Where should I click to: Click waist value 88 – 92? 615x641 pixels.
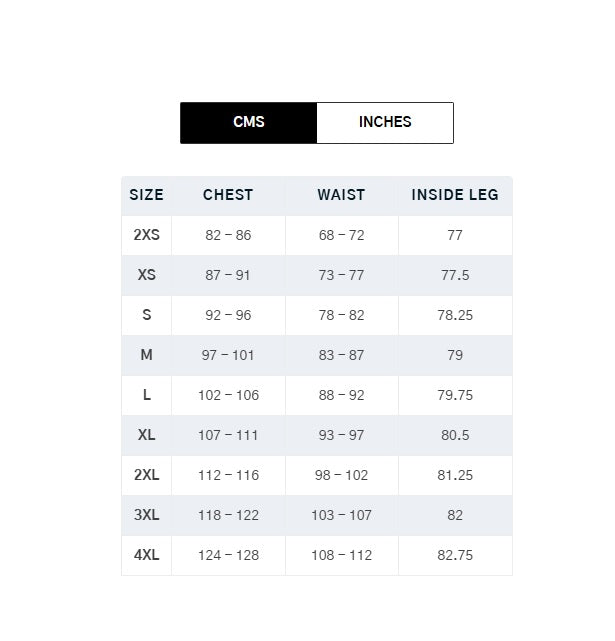pyautogui.click(x=341, y=395)
